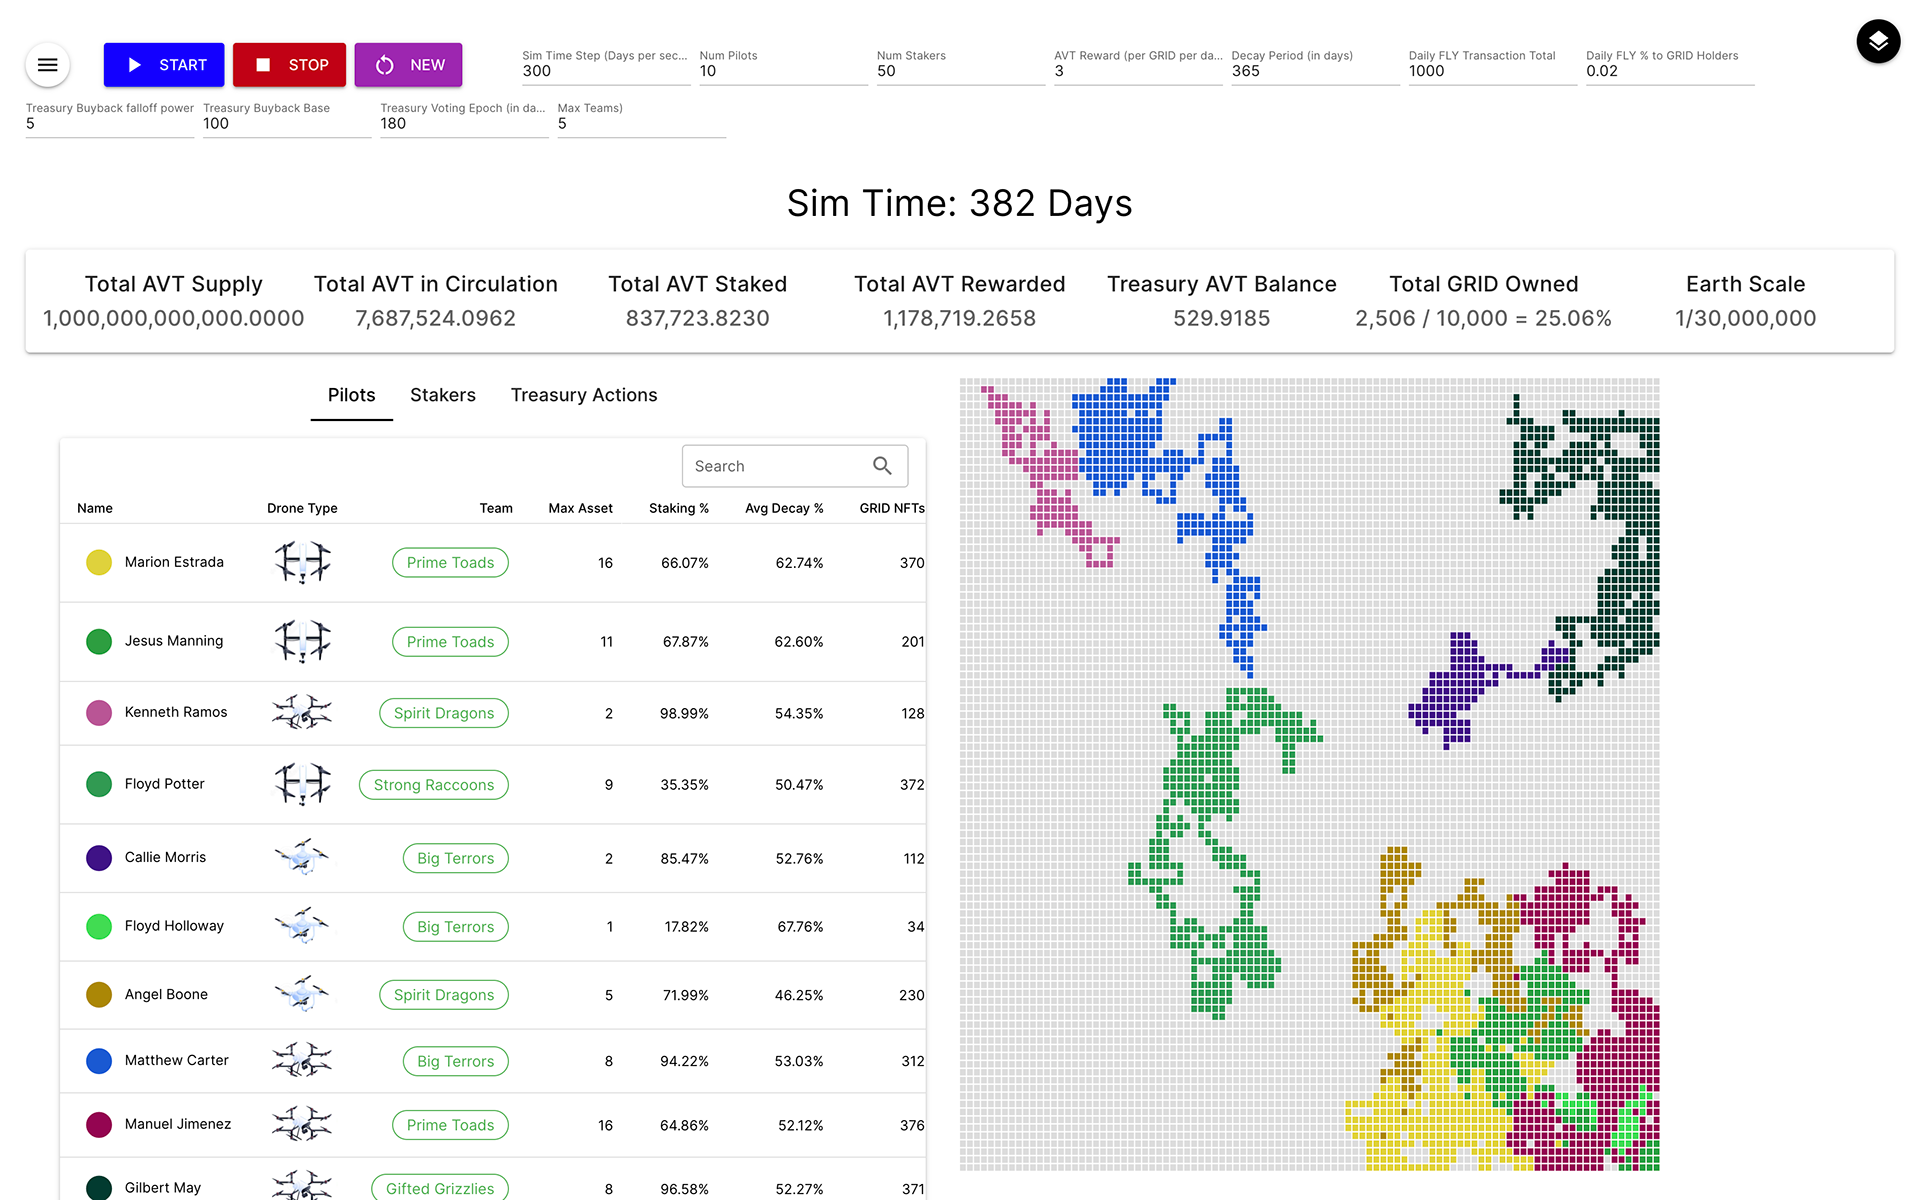Click the search magnifier icon
1920x1200 pixels.
click(882, 466)
